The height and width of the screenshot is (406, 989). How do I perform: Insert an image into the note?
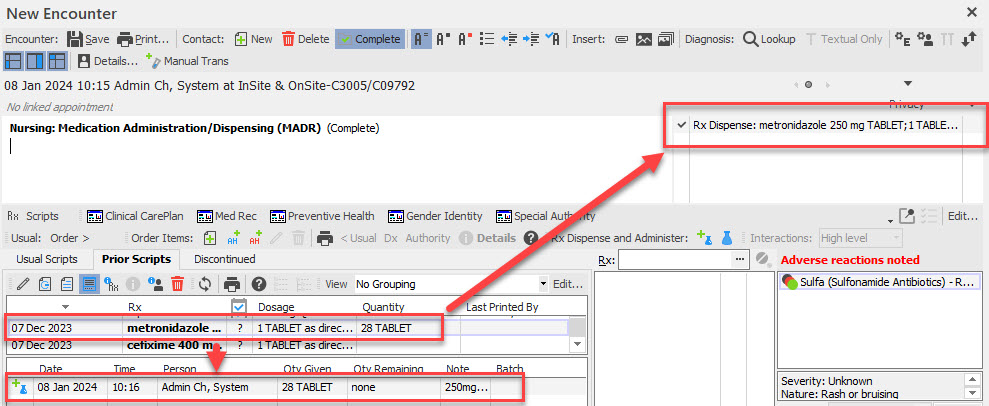[643, 39]
